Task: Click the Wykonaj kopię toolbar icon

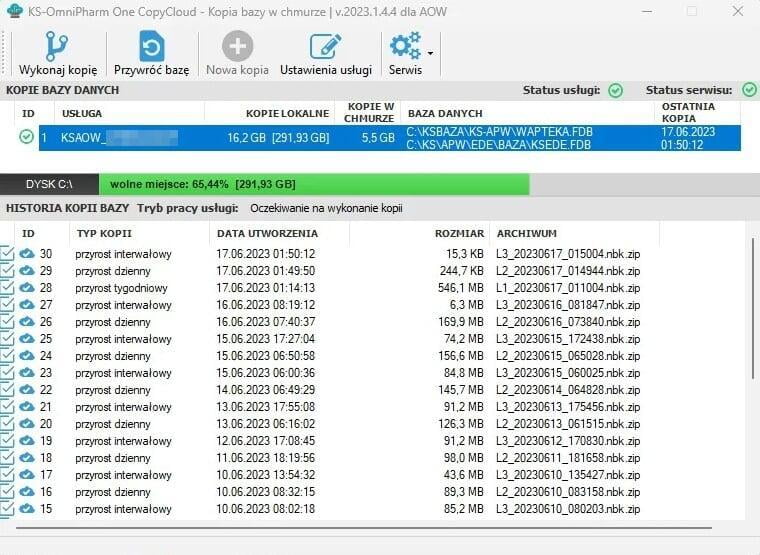Action: [x=57, y=47]
